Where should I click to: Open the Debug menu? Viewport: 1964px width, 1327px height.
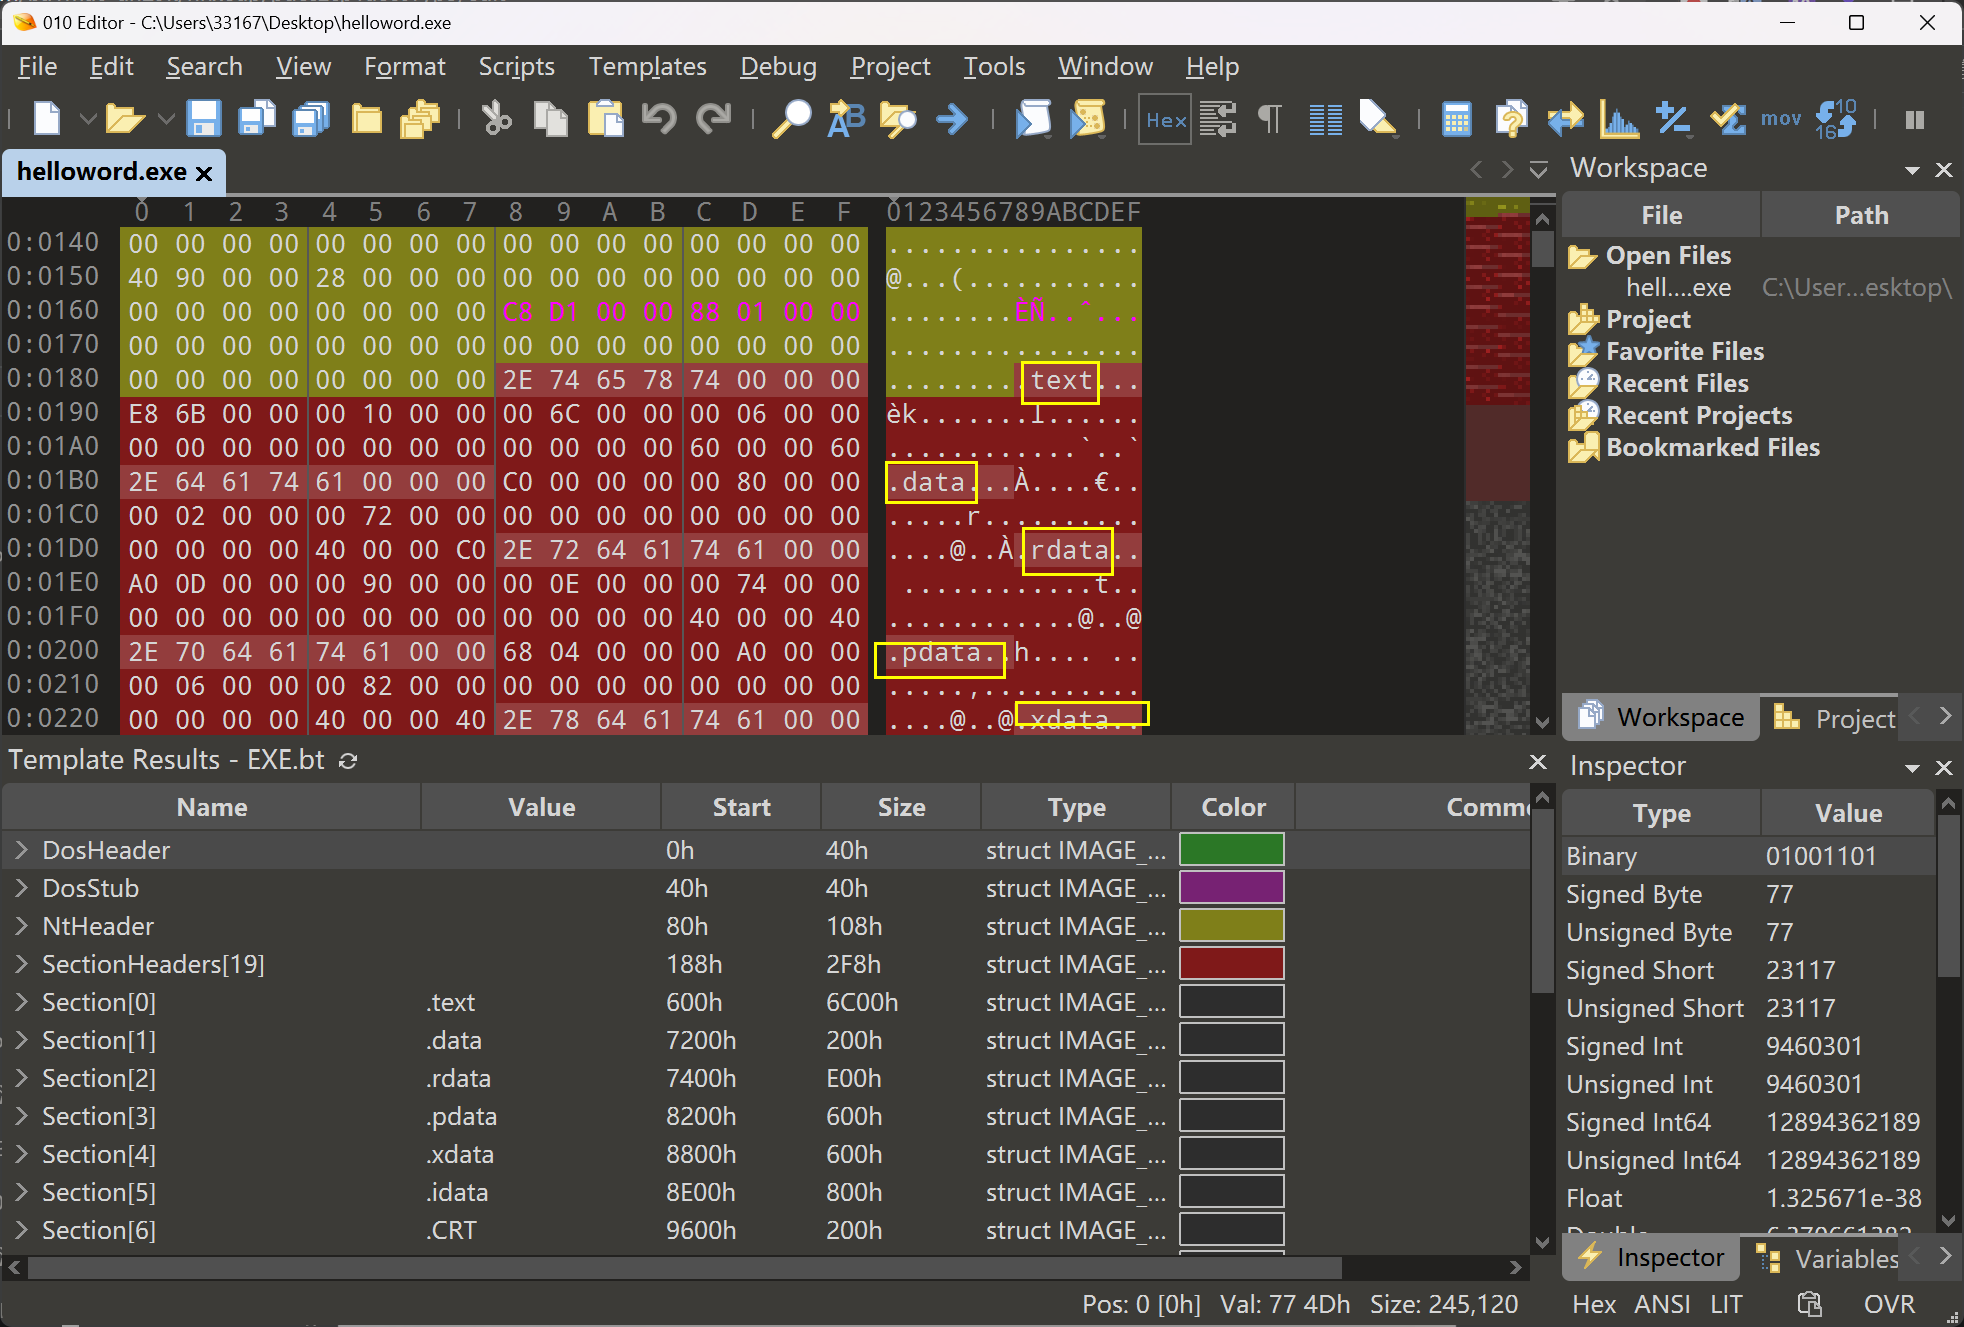pyautogui.click(x=778, y=66)
